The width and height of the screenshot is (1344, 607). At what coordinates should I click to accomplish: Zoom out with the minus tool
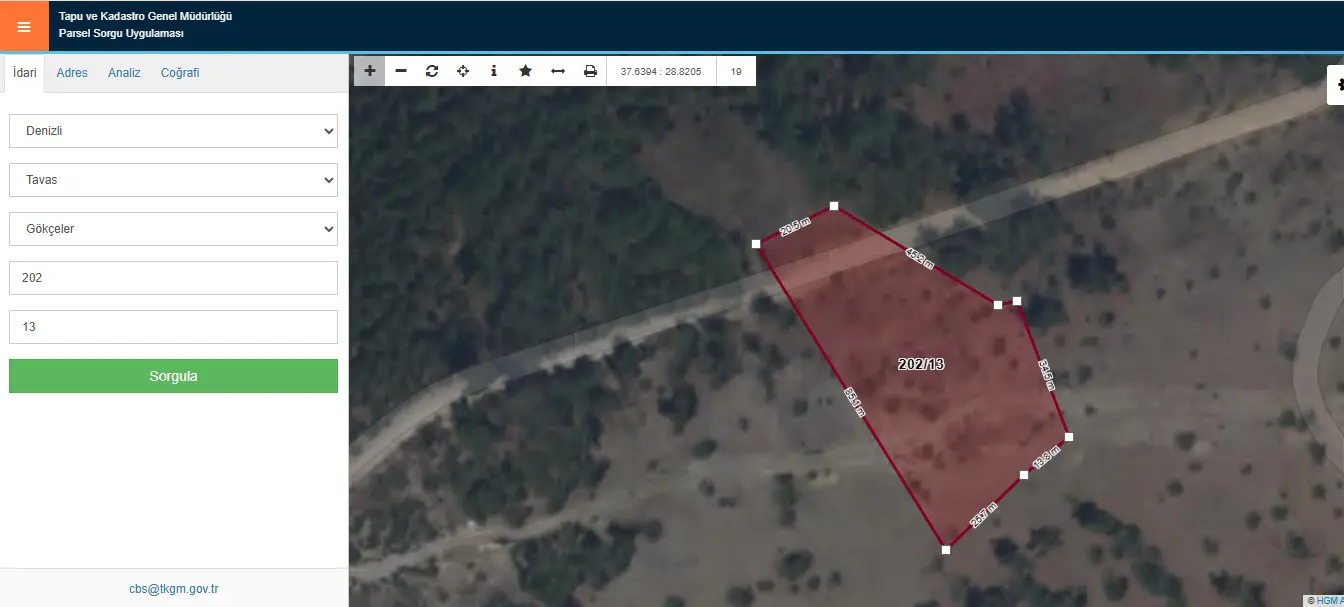401,71
